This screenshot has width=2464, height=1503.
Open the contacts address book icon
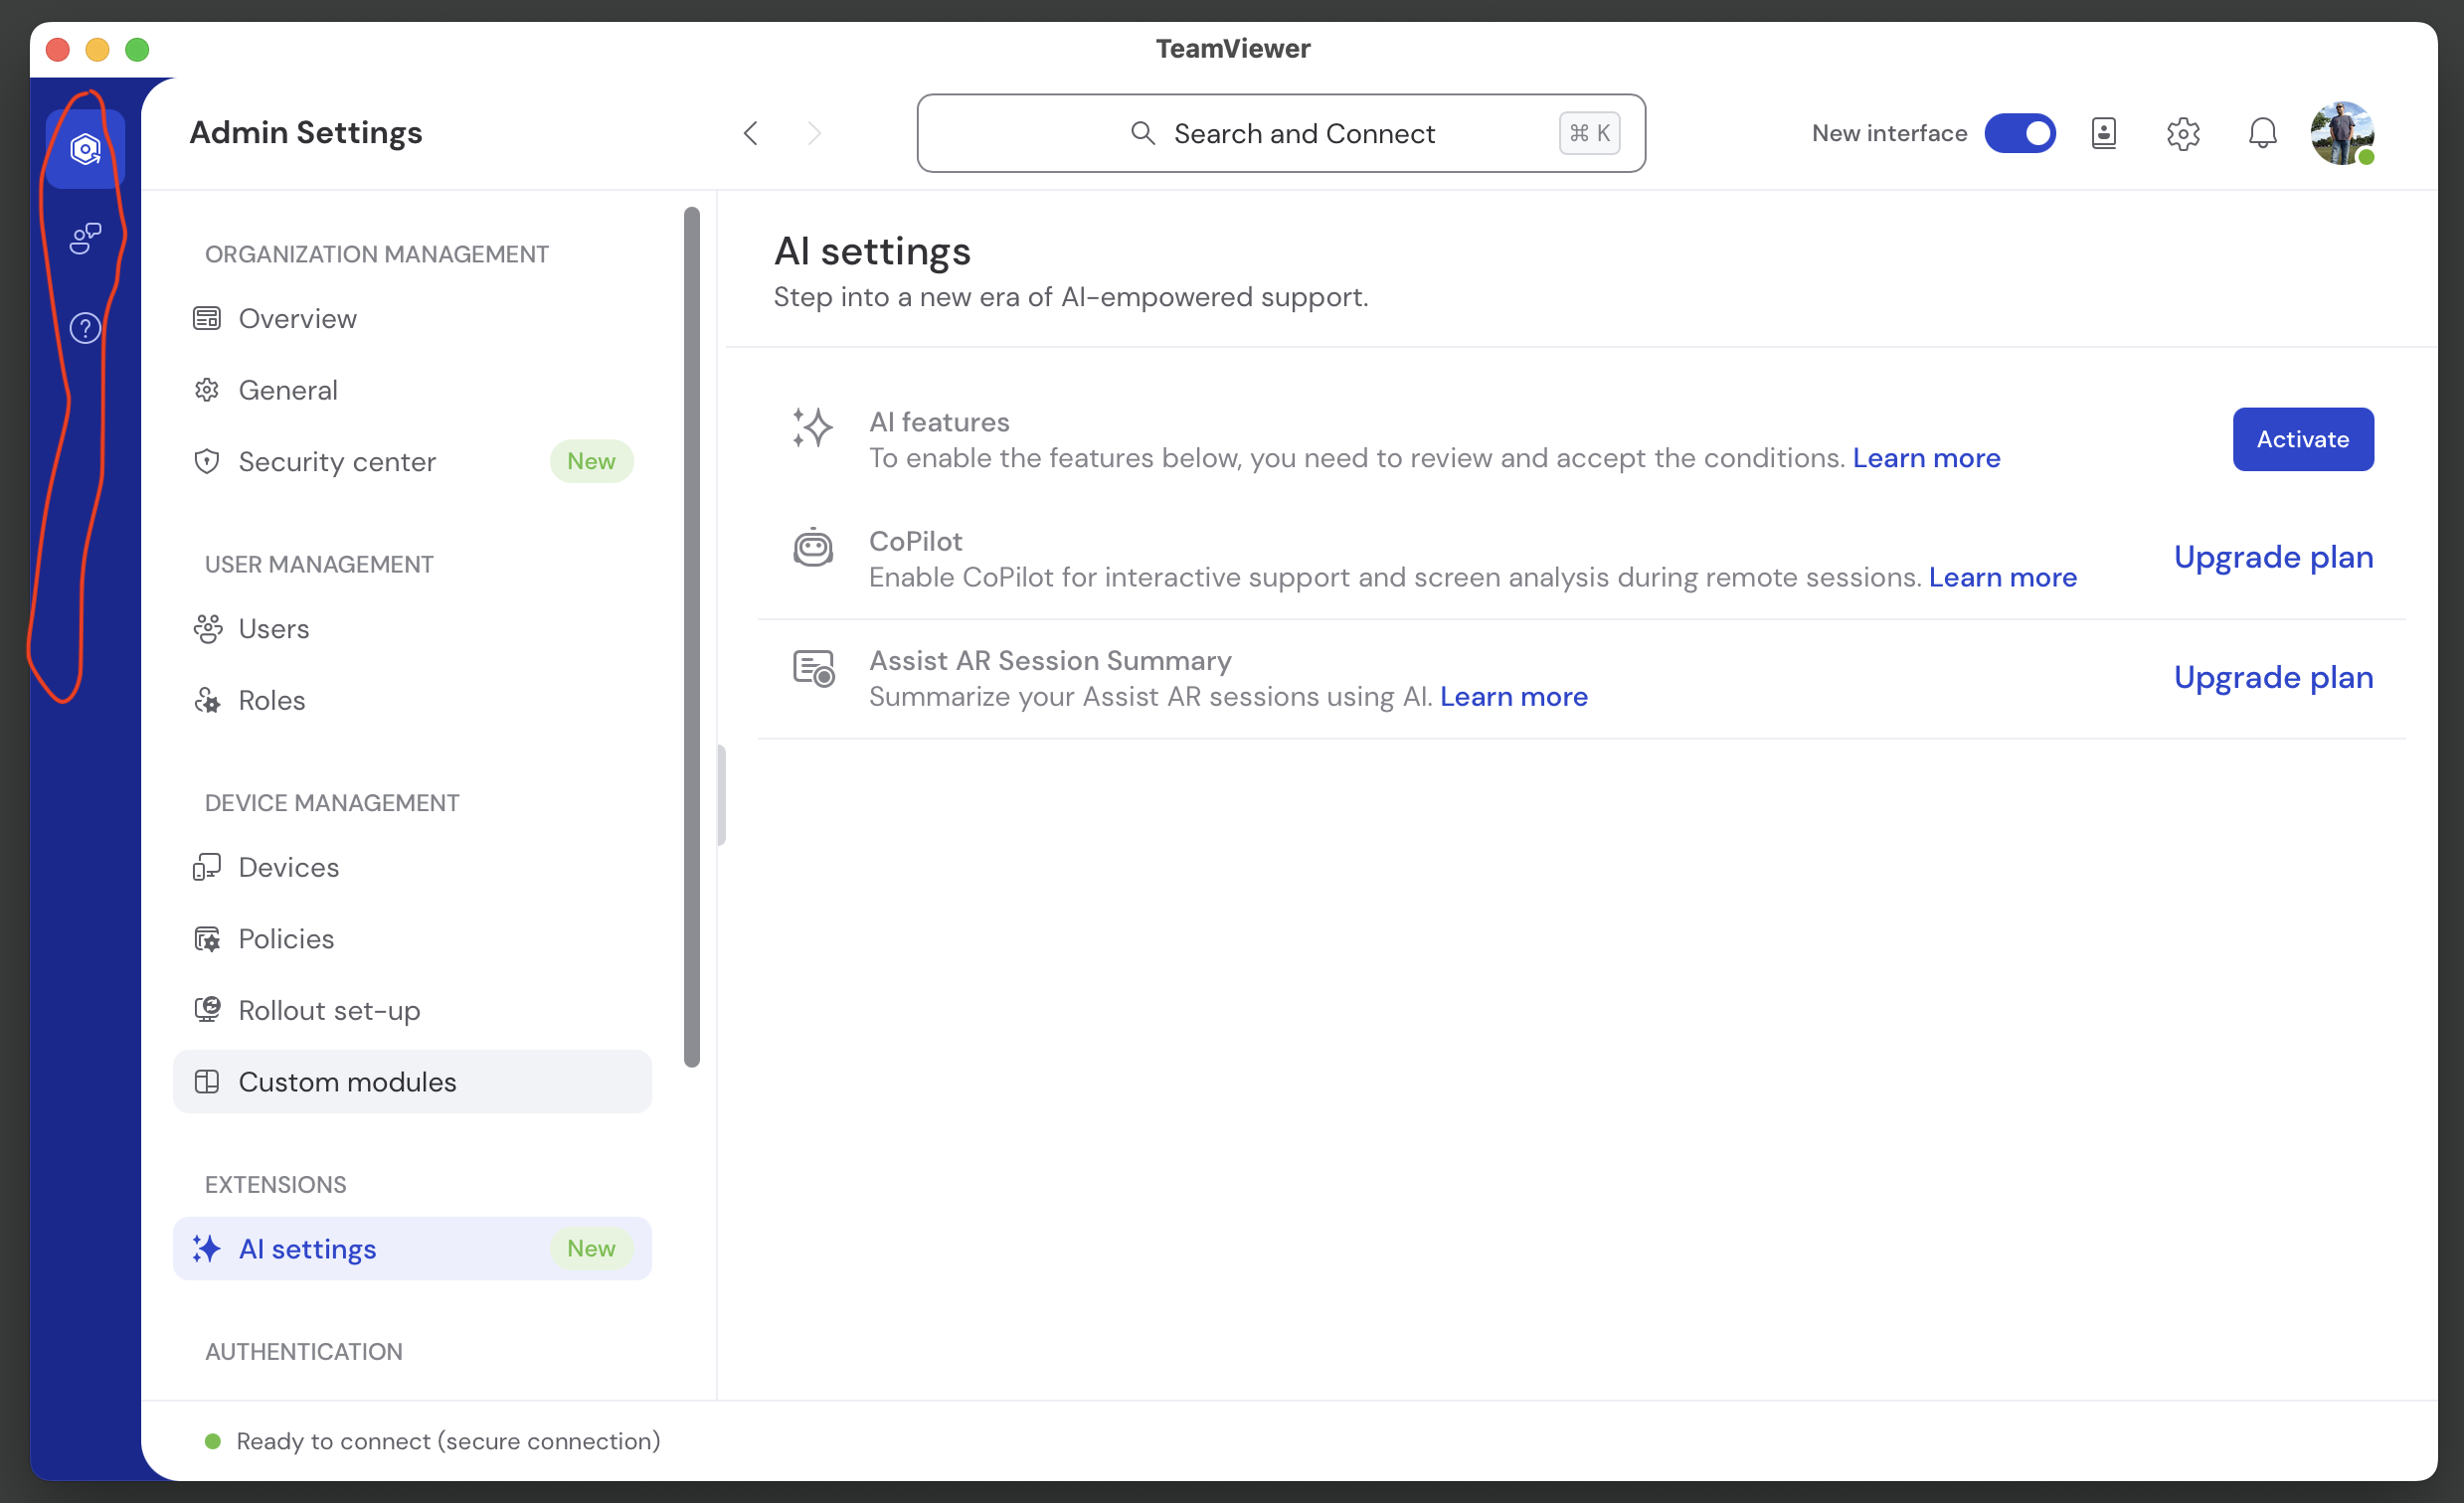click(x=2103, y=133)
